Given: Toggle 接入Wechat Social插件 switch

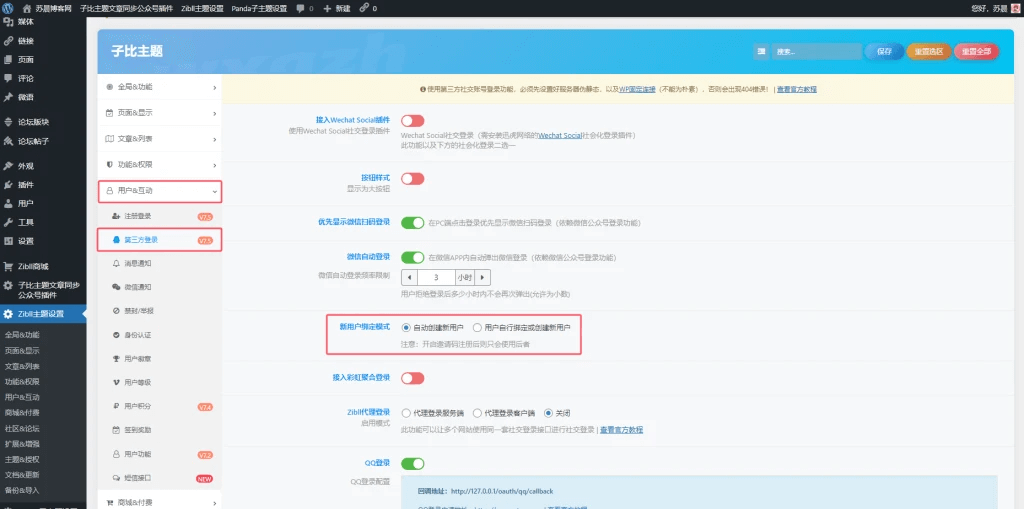Looking at the screenshot, I should coord(413,120).
